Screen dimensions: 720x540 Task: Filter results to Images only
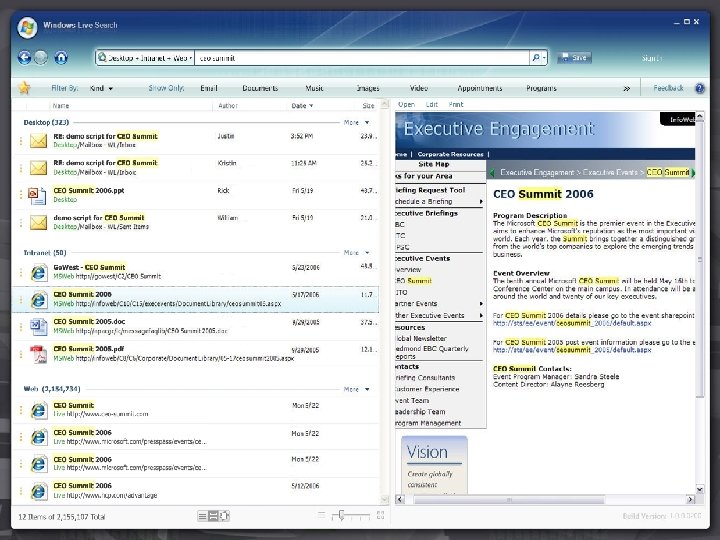(x=368, y=88)
